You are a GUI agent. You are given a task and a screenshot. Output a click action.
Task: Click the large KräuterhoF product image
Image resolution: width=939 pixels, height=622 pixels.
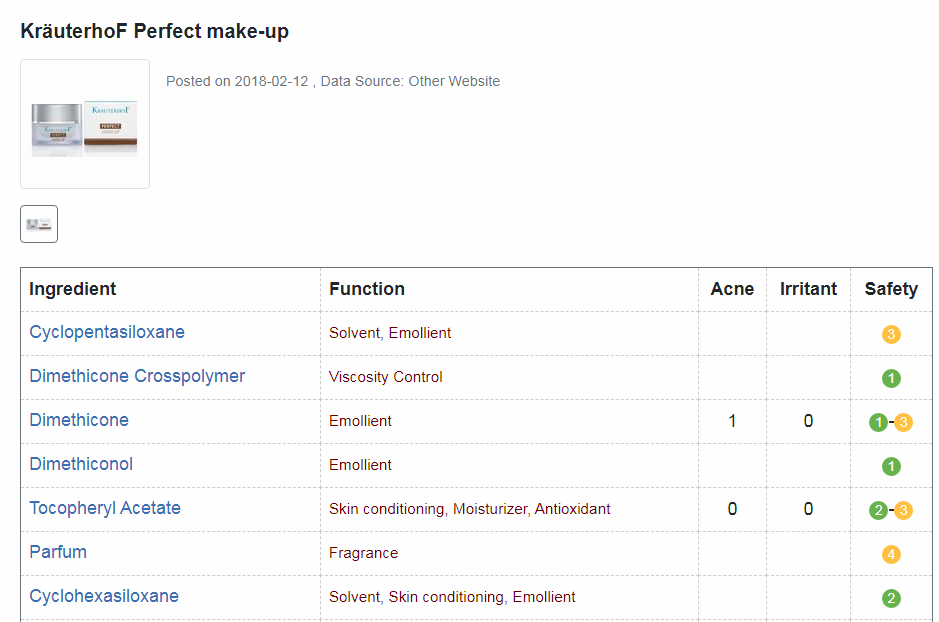point(85,124)
